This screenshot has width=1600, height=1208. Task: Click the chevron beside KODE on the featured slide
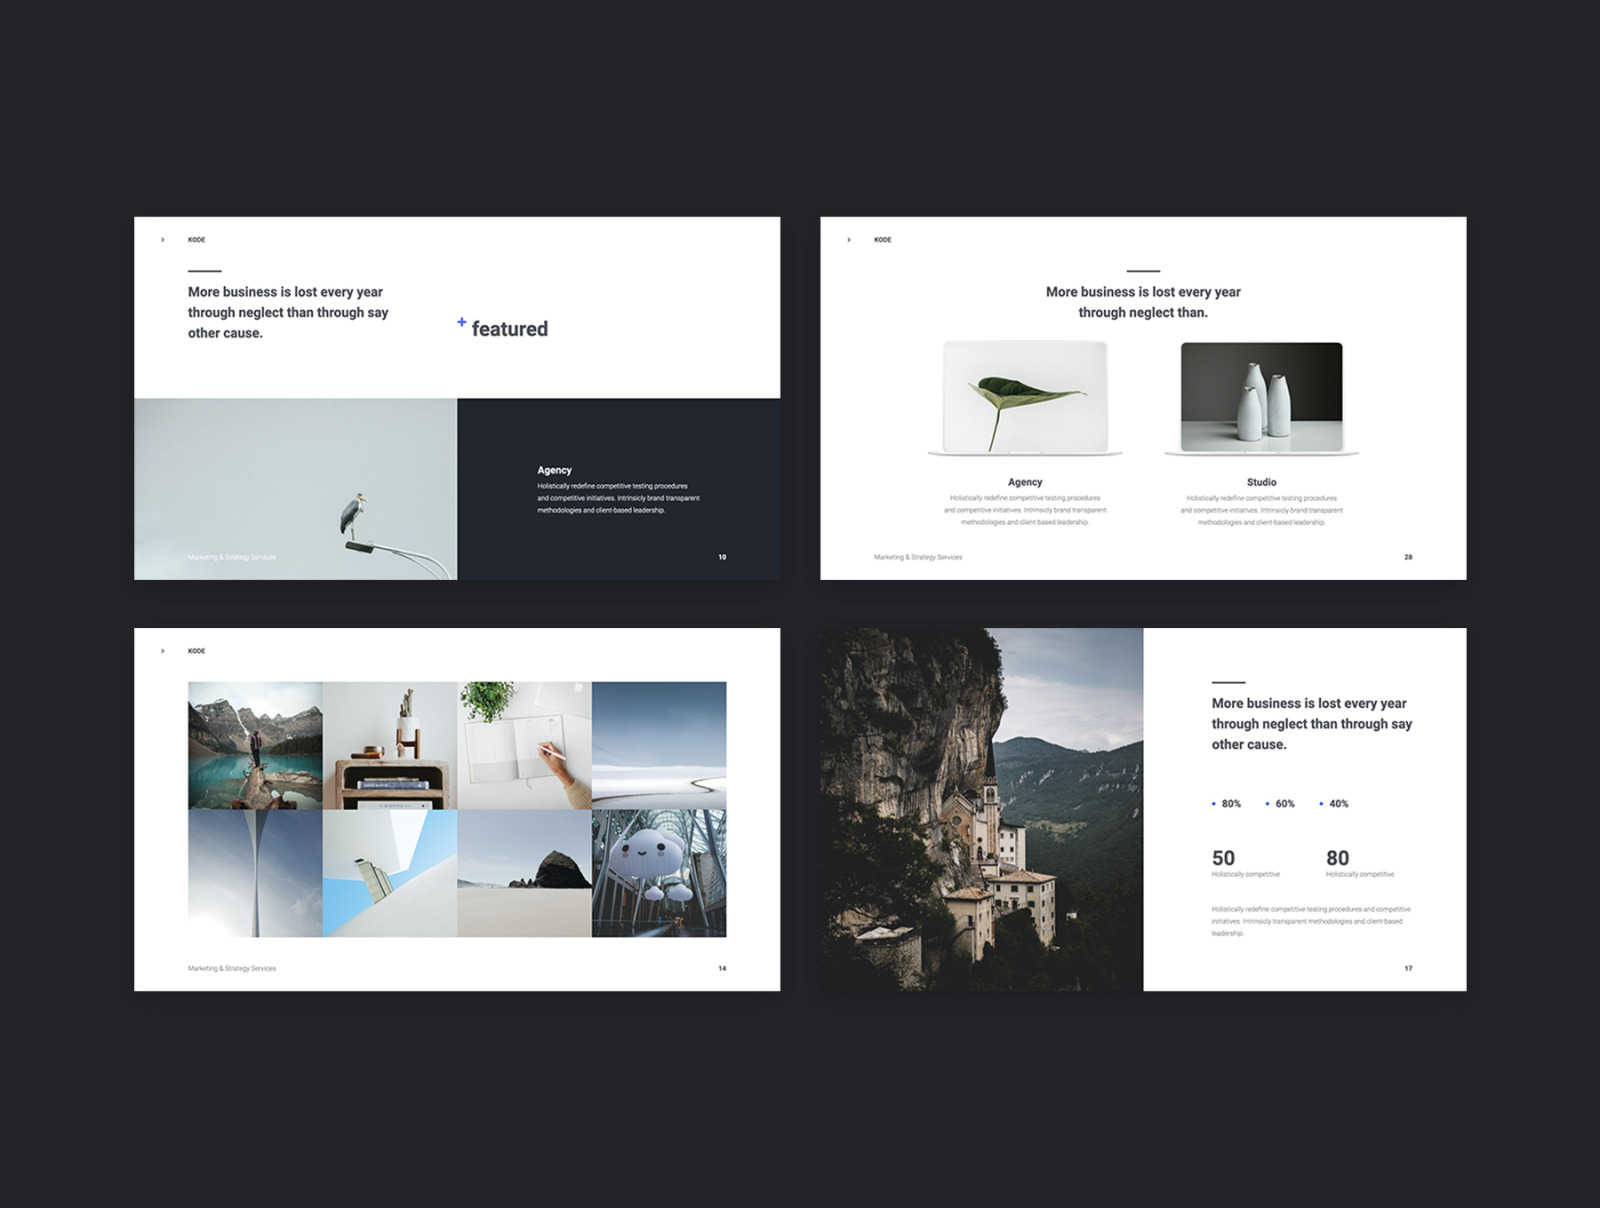163,240
